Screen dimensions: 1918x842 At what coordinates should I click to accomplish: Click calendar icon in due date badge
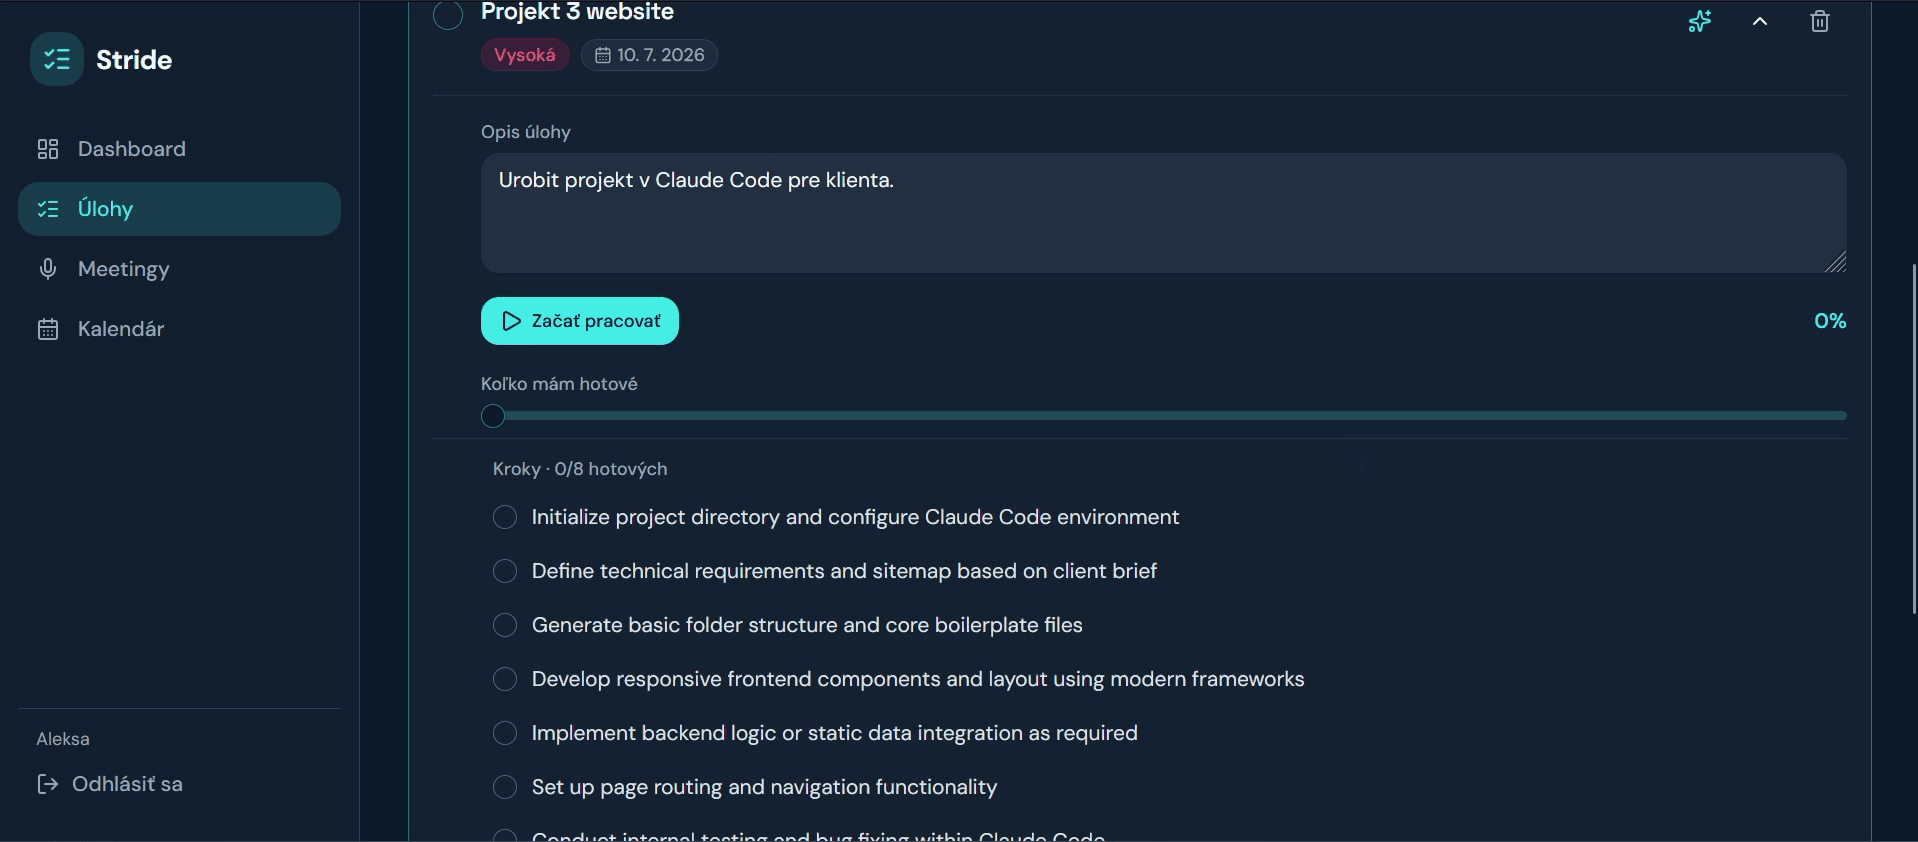coord(603,55)
